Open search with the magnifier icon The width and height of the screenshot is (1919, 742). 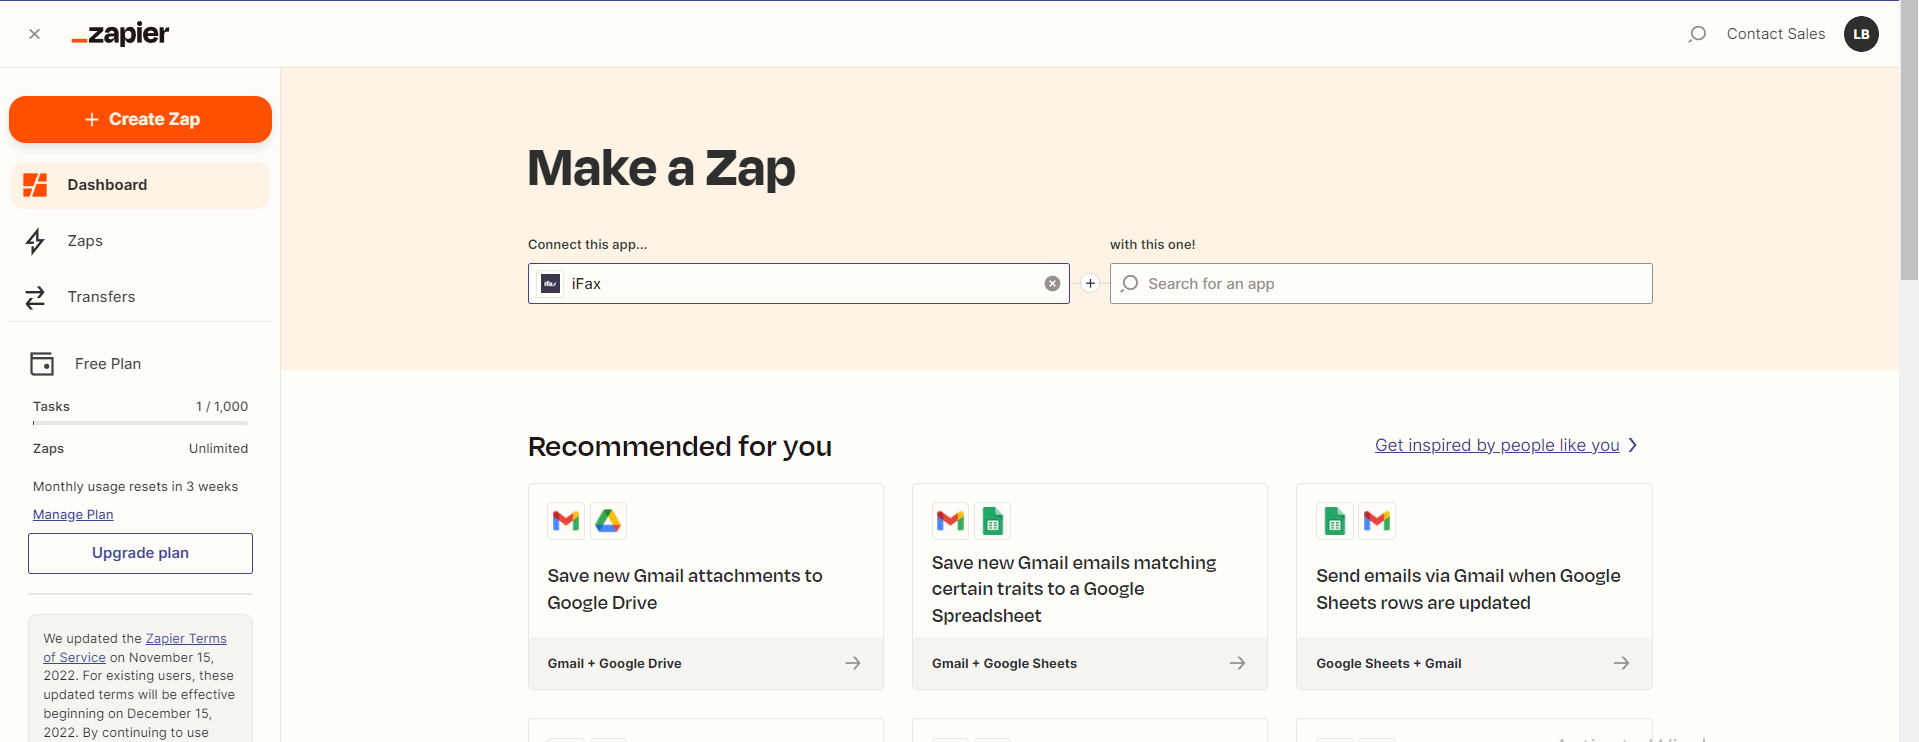[x=1697, y=34]
